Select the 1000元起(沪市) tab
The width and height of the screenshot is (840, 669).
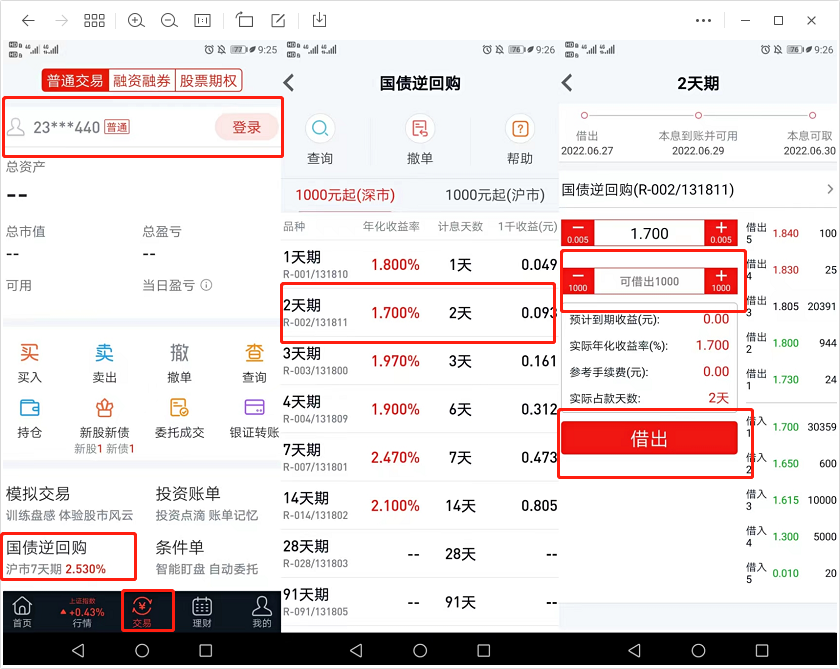coord(495,195)
